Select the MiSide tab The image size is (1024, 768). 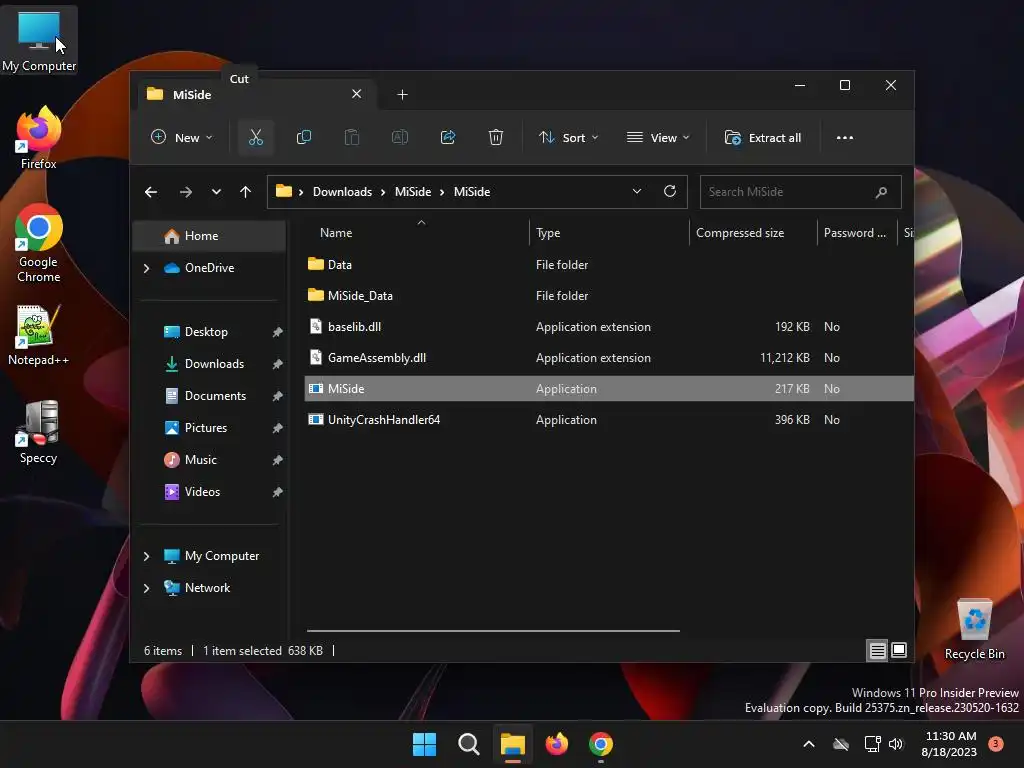[x=255, y=95]
